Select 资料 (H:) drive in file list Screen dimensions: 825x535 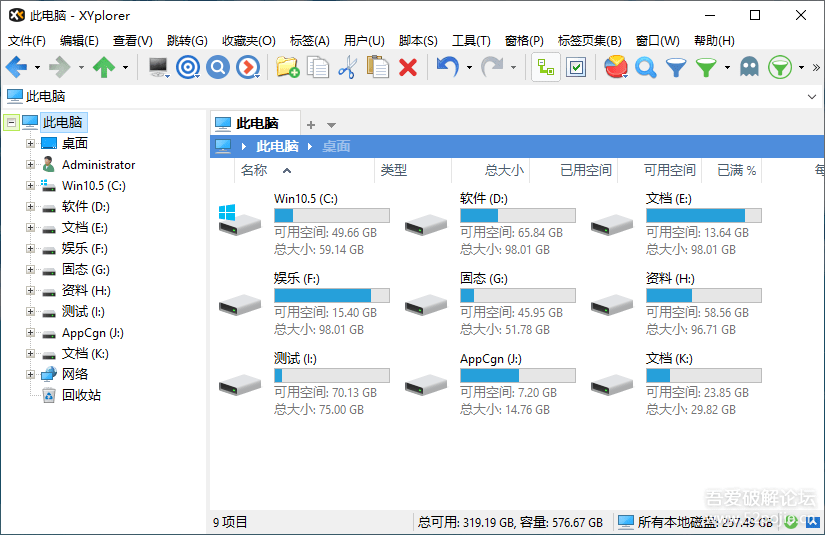(677, 304)
